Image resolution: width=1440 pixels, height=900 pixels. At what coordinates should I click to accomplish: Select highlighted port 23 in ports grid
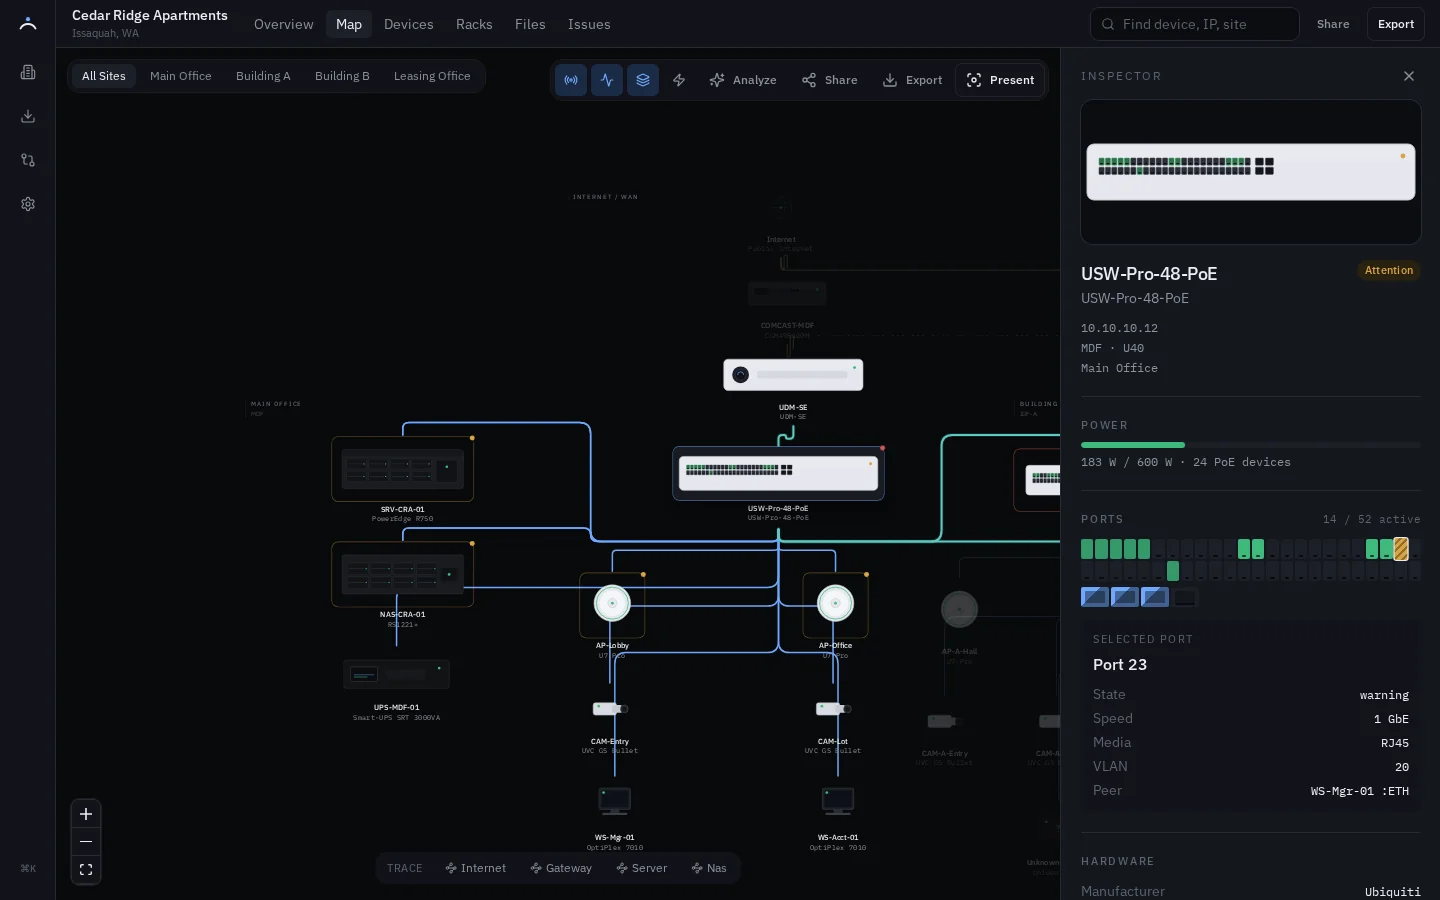1401,549
